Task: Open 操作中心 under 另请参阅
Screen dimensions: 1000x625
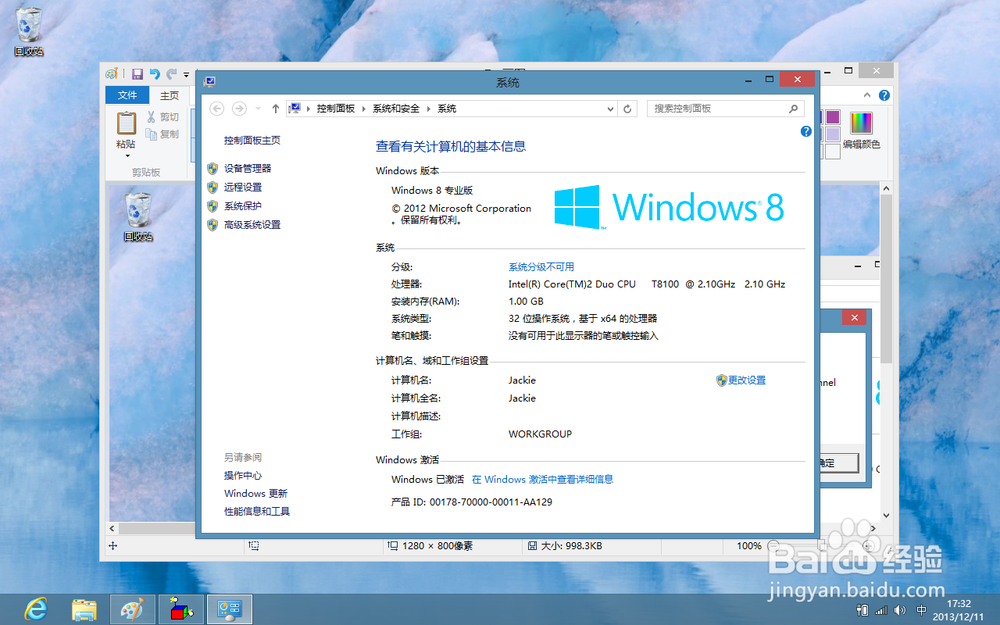Action: (x=243, y=476)
